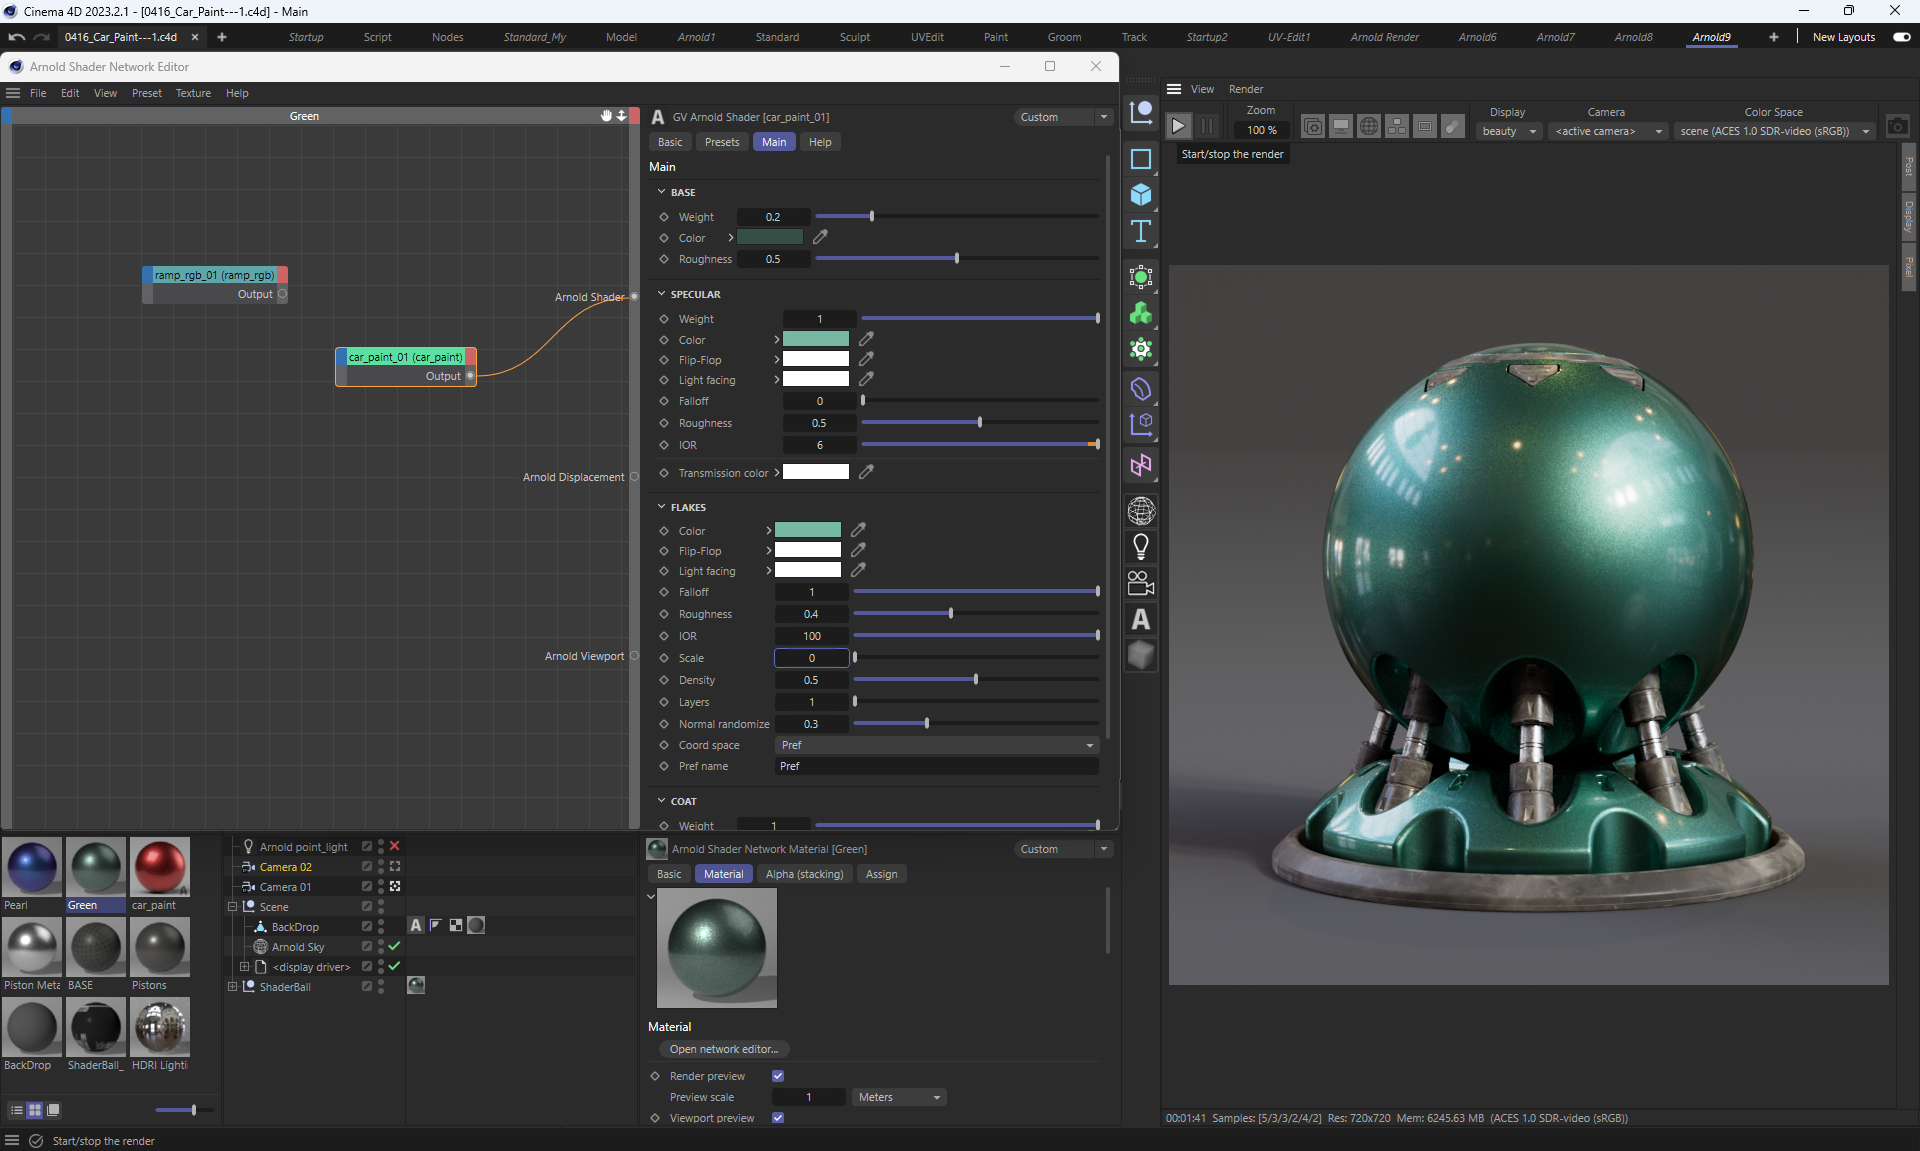Open the Display beauty dropdown
Screen dimensions: 1920x1151
[1508, 131]
